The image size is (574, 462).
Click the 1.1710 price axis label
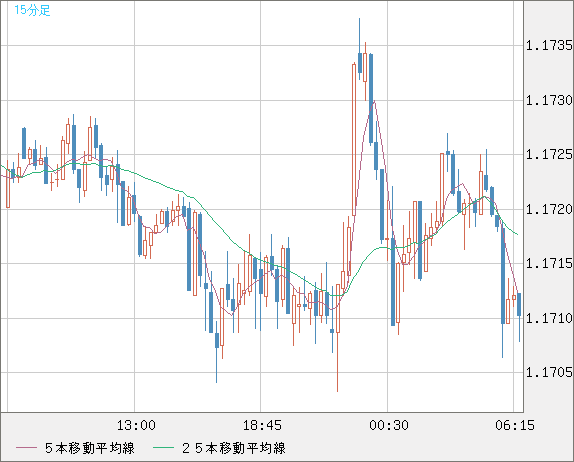549,318
